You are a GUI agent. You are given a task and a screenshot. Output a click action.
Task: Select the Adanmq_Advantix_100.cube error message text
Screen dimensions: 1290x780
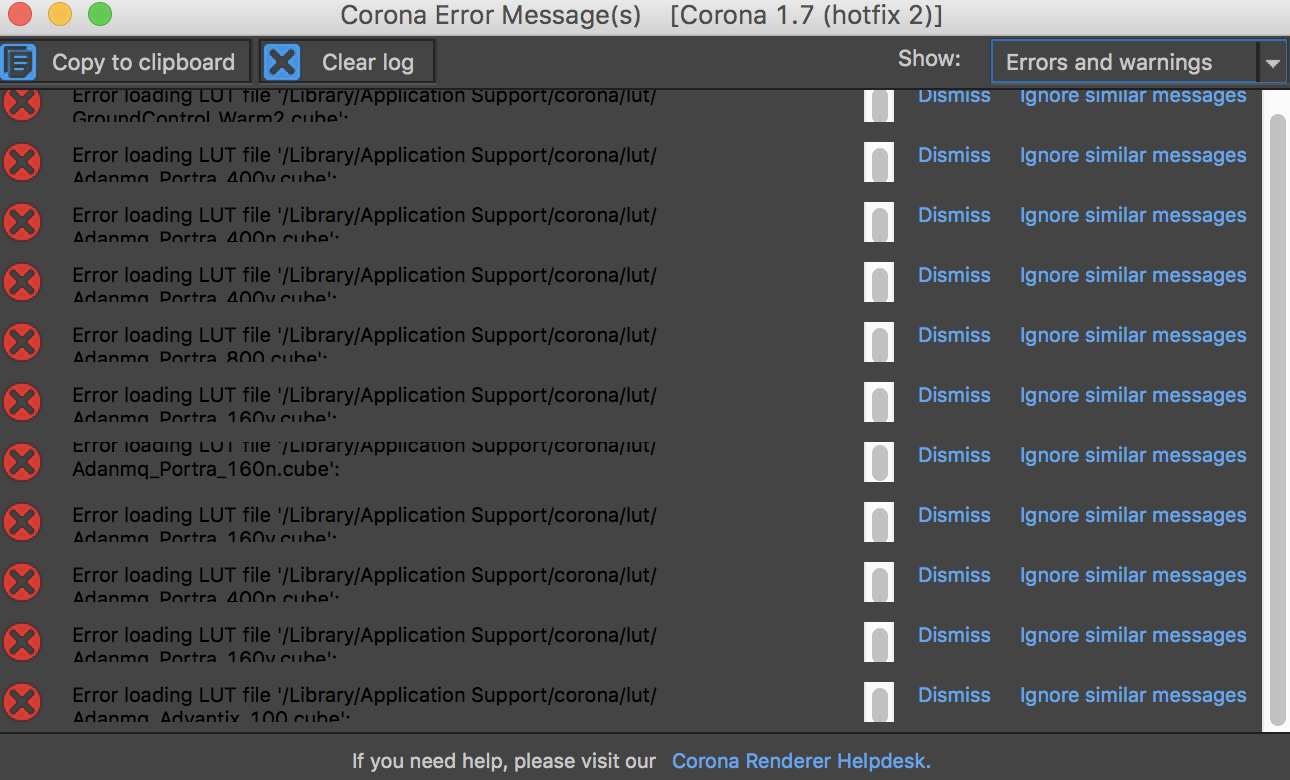click(x=365, y=705)
